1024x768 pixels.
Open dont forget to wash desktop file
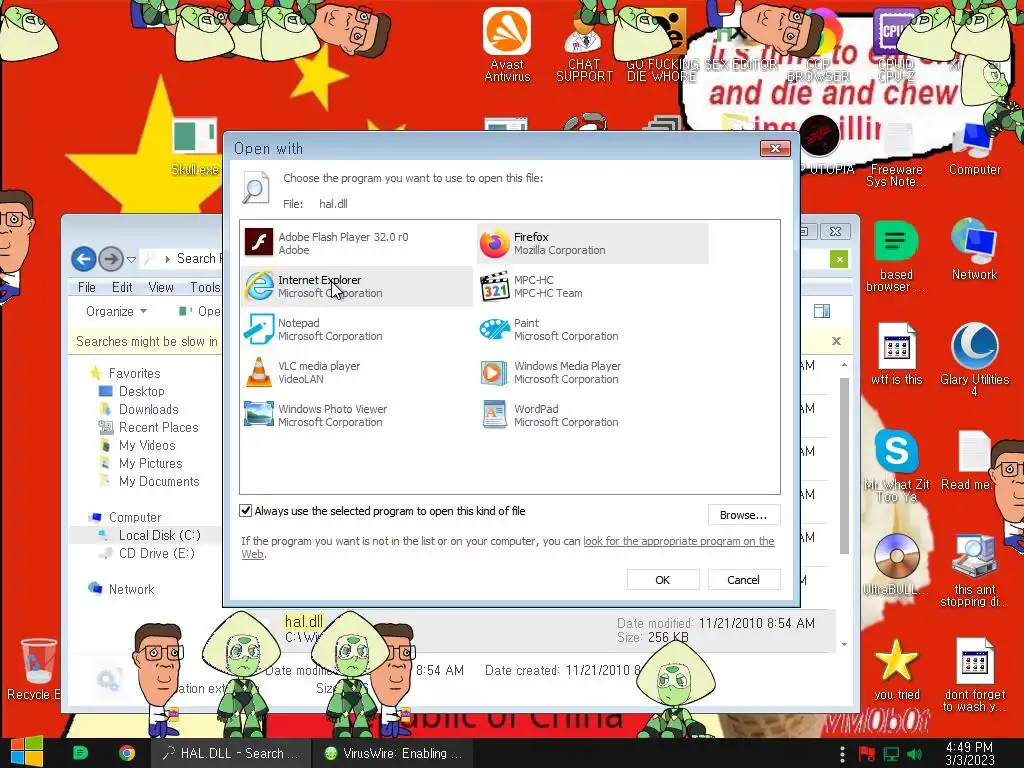click(974, 674)
